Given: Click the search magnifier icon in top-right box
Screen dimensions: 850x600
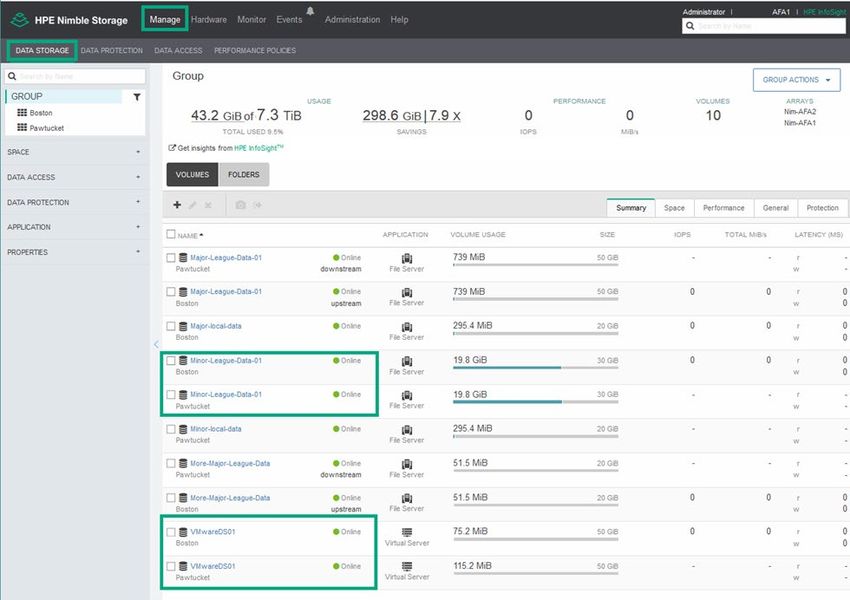Looking at the screenshot, I should coord(690,26).
